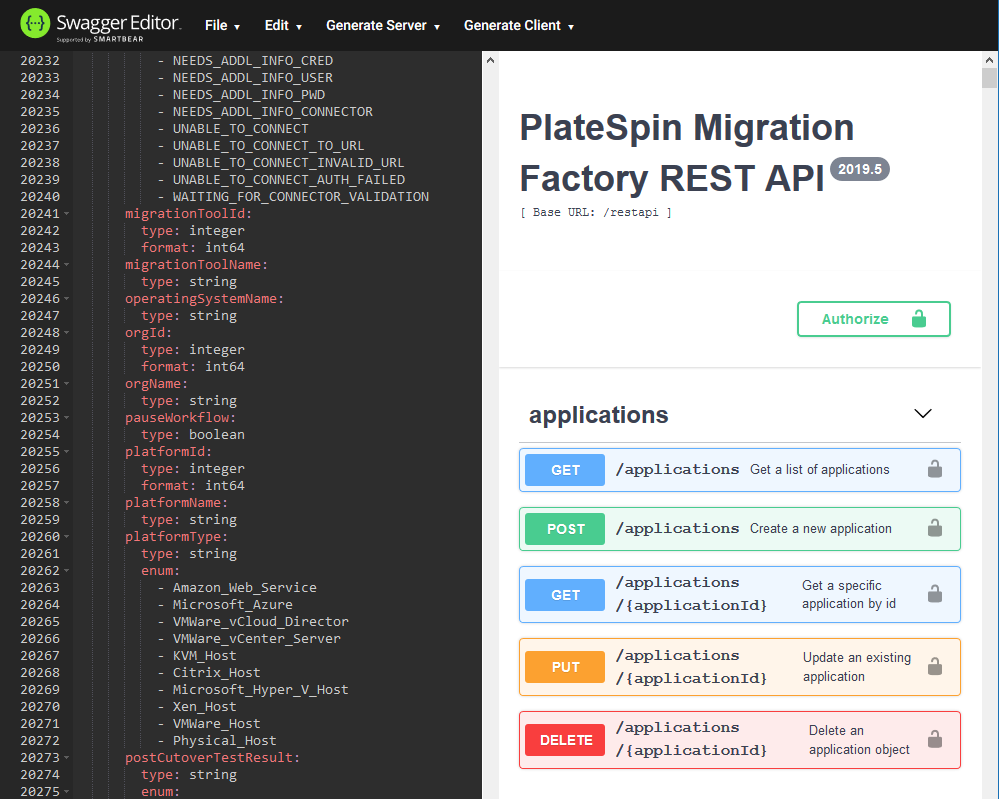Click lock icon on POST /applications row

pyautogui.click(x=934, y=529)
